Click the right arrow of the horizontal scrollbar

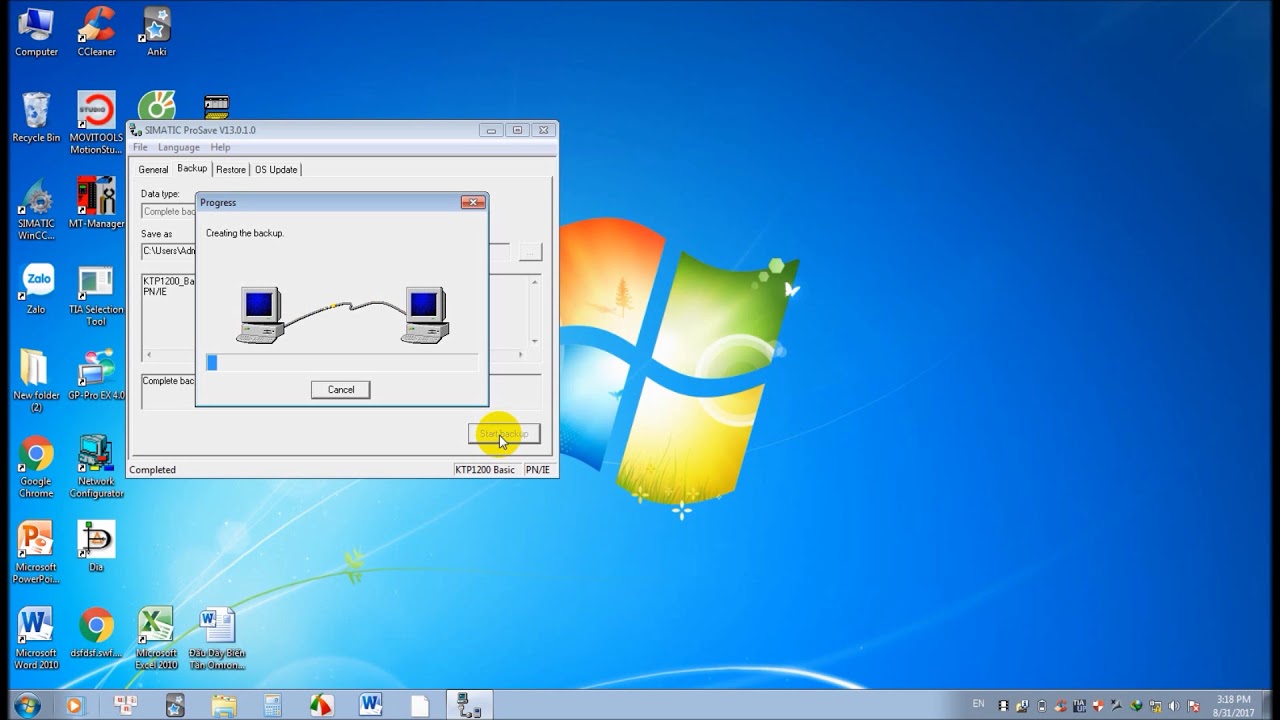click(520, 355)
